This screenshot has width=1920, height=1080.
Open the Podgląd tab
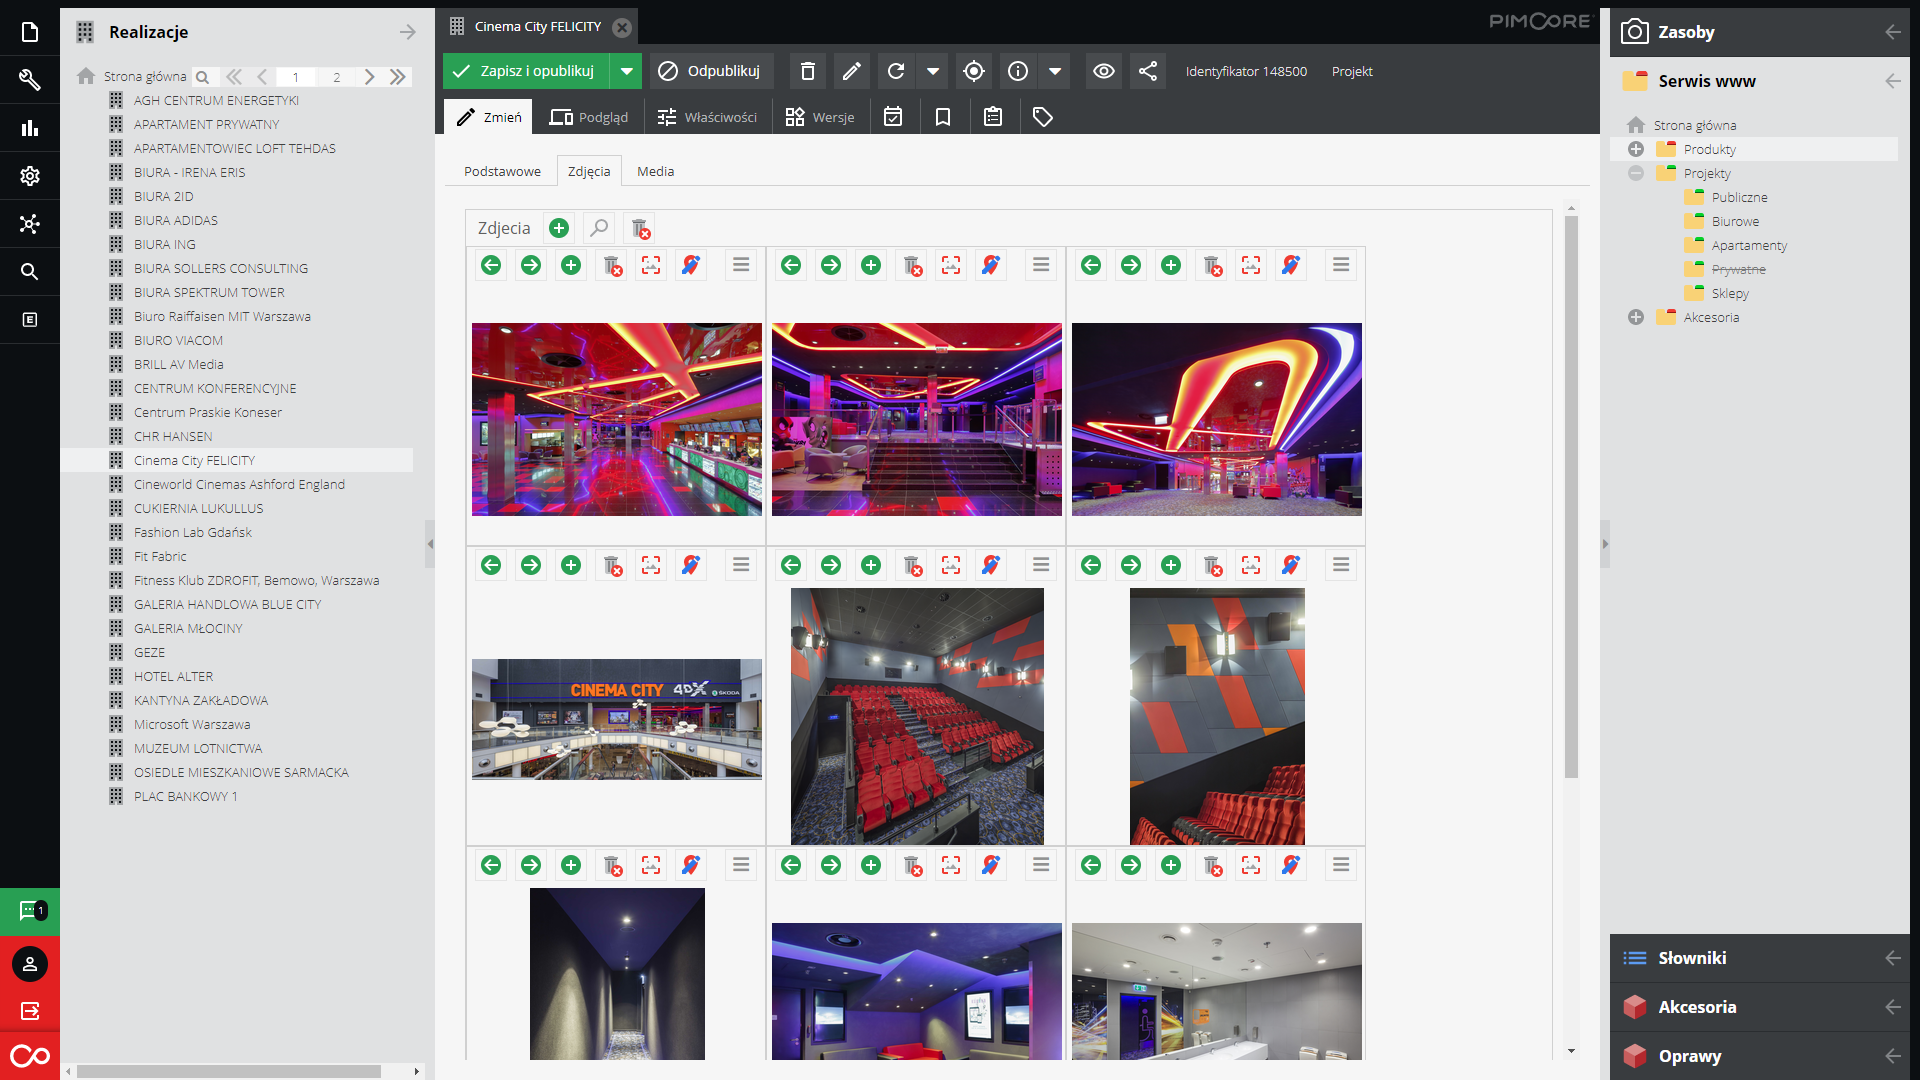coord(589,117)
